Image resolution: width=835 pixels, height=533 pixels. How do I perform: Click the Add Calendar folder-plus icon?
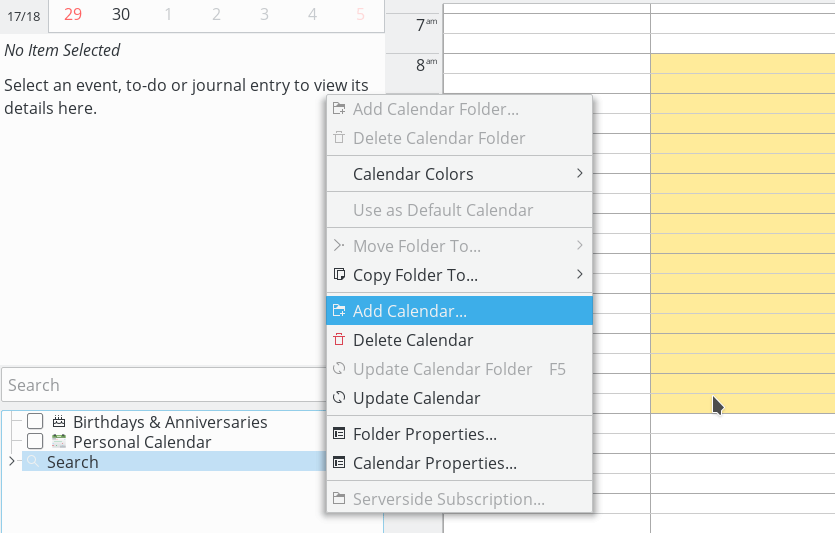click(x=339, y=311)
